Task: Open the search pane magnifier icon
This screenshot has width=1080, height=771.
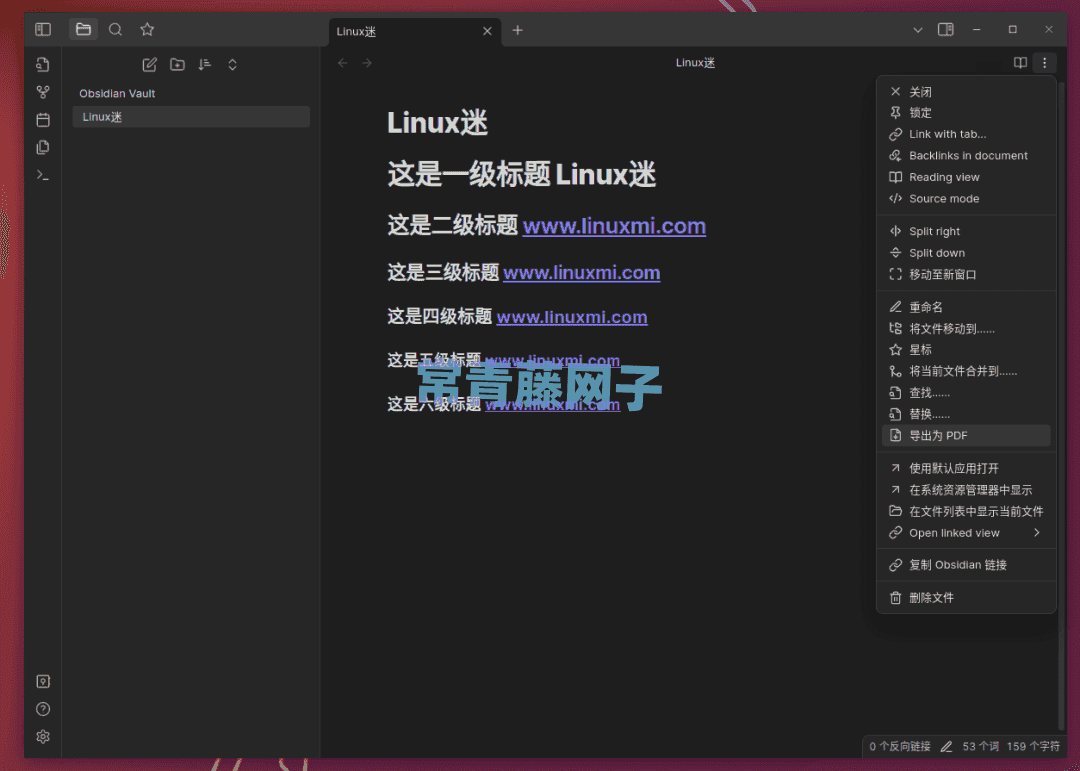Action: pyautogui.click(x=116, y=29)
